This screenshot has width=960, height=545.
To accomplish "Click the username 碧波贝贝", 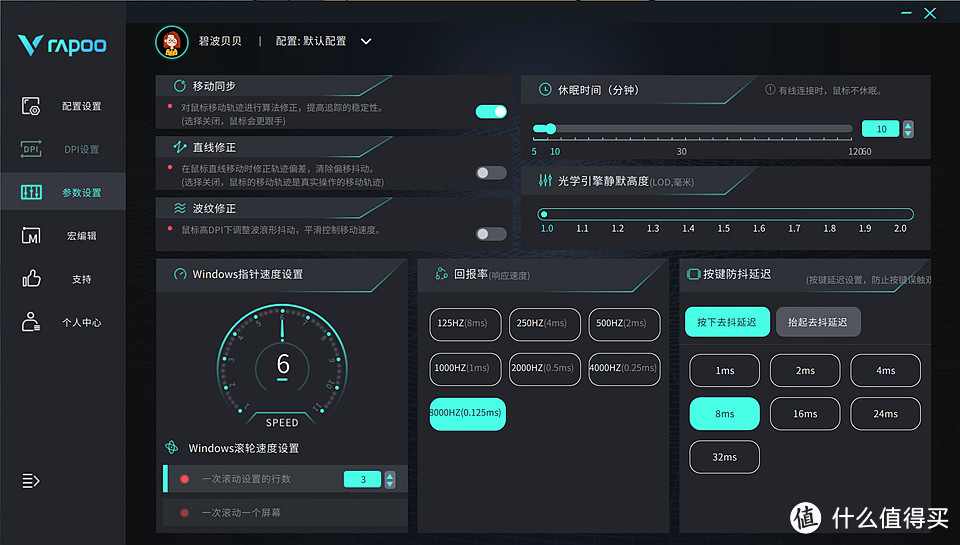I will pyautogui.click(x=220, y=41).
